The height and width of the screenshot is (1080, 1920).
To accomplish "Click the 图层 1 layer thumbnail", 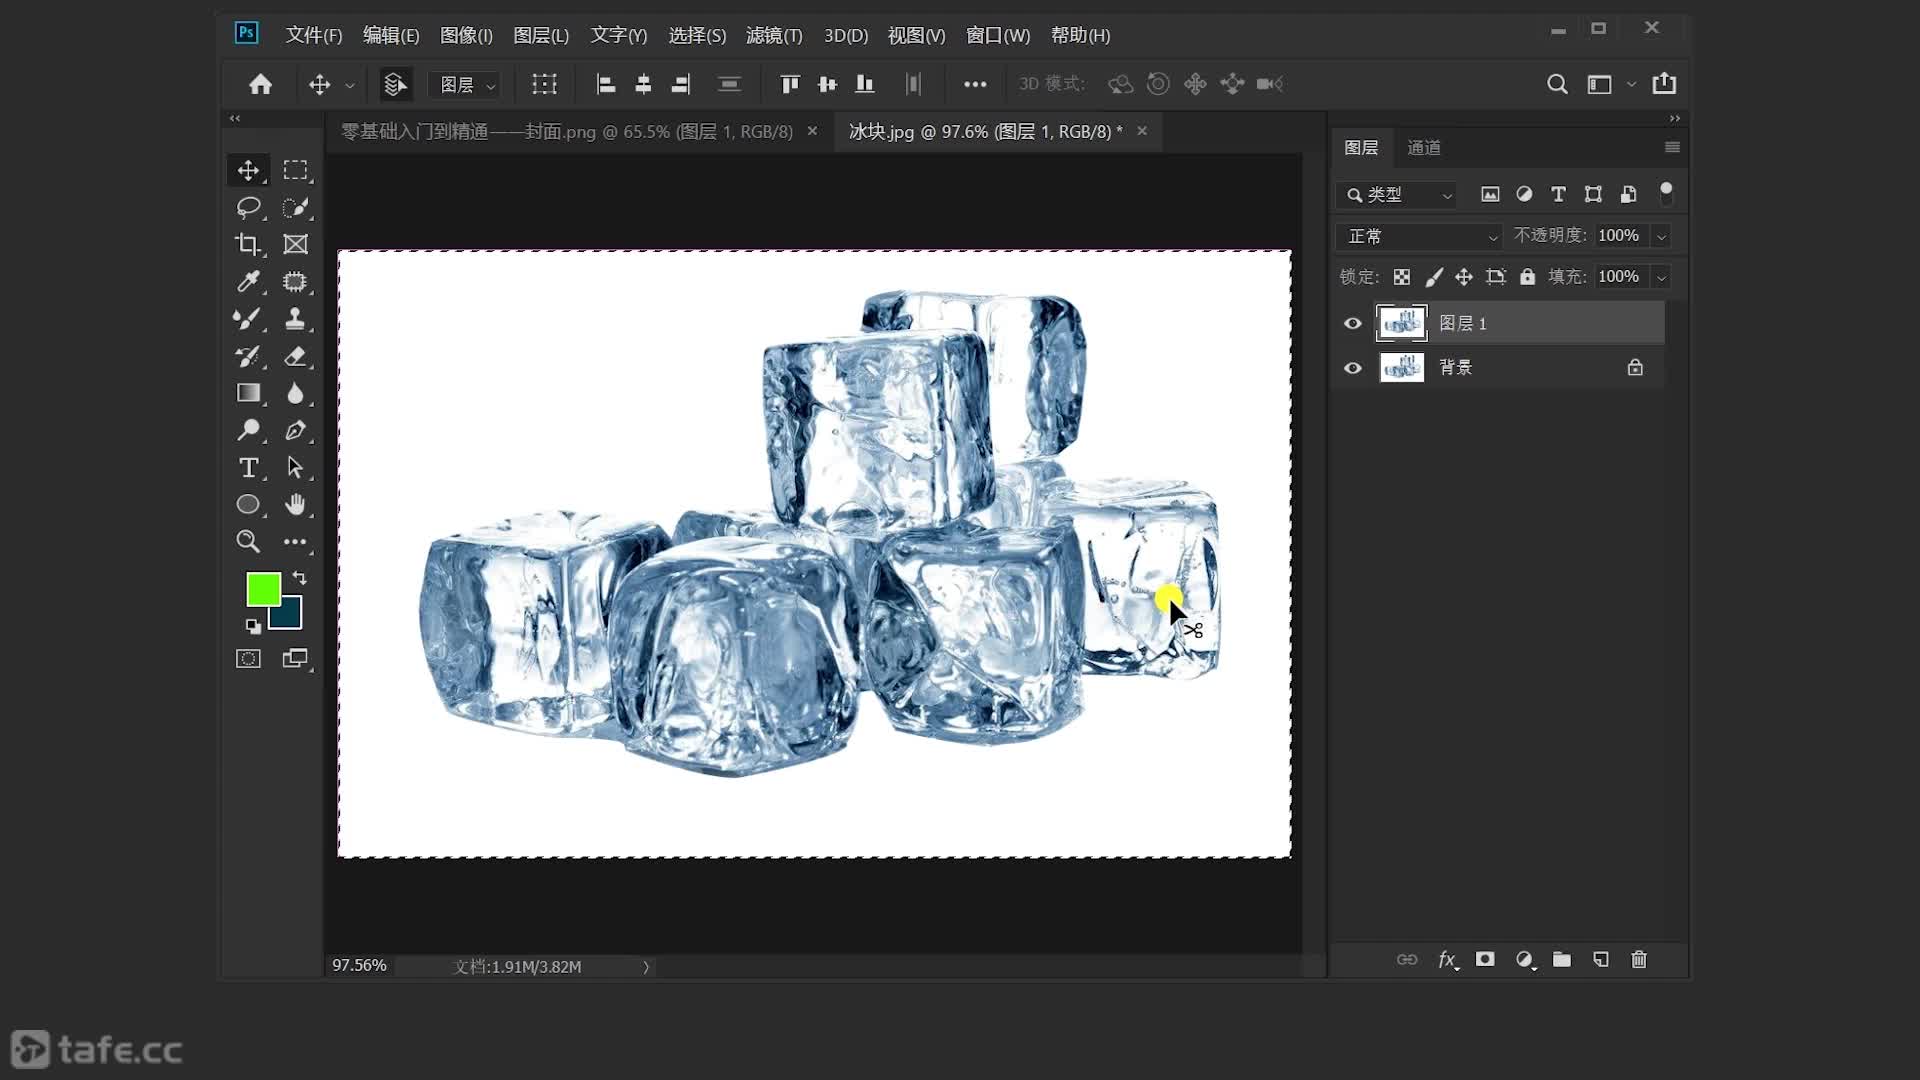I will tap(1402, 323).
